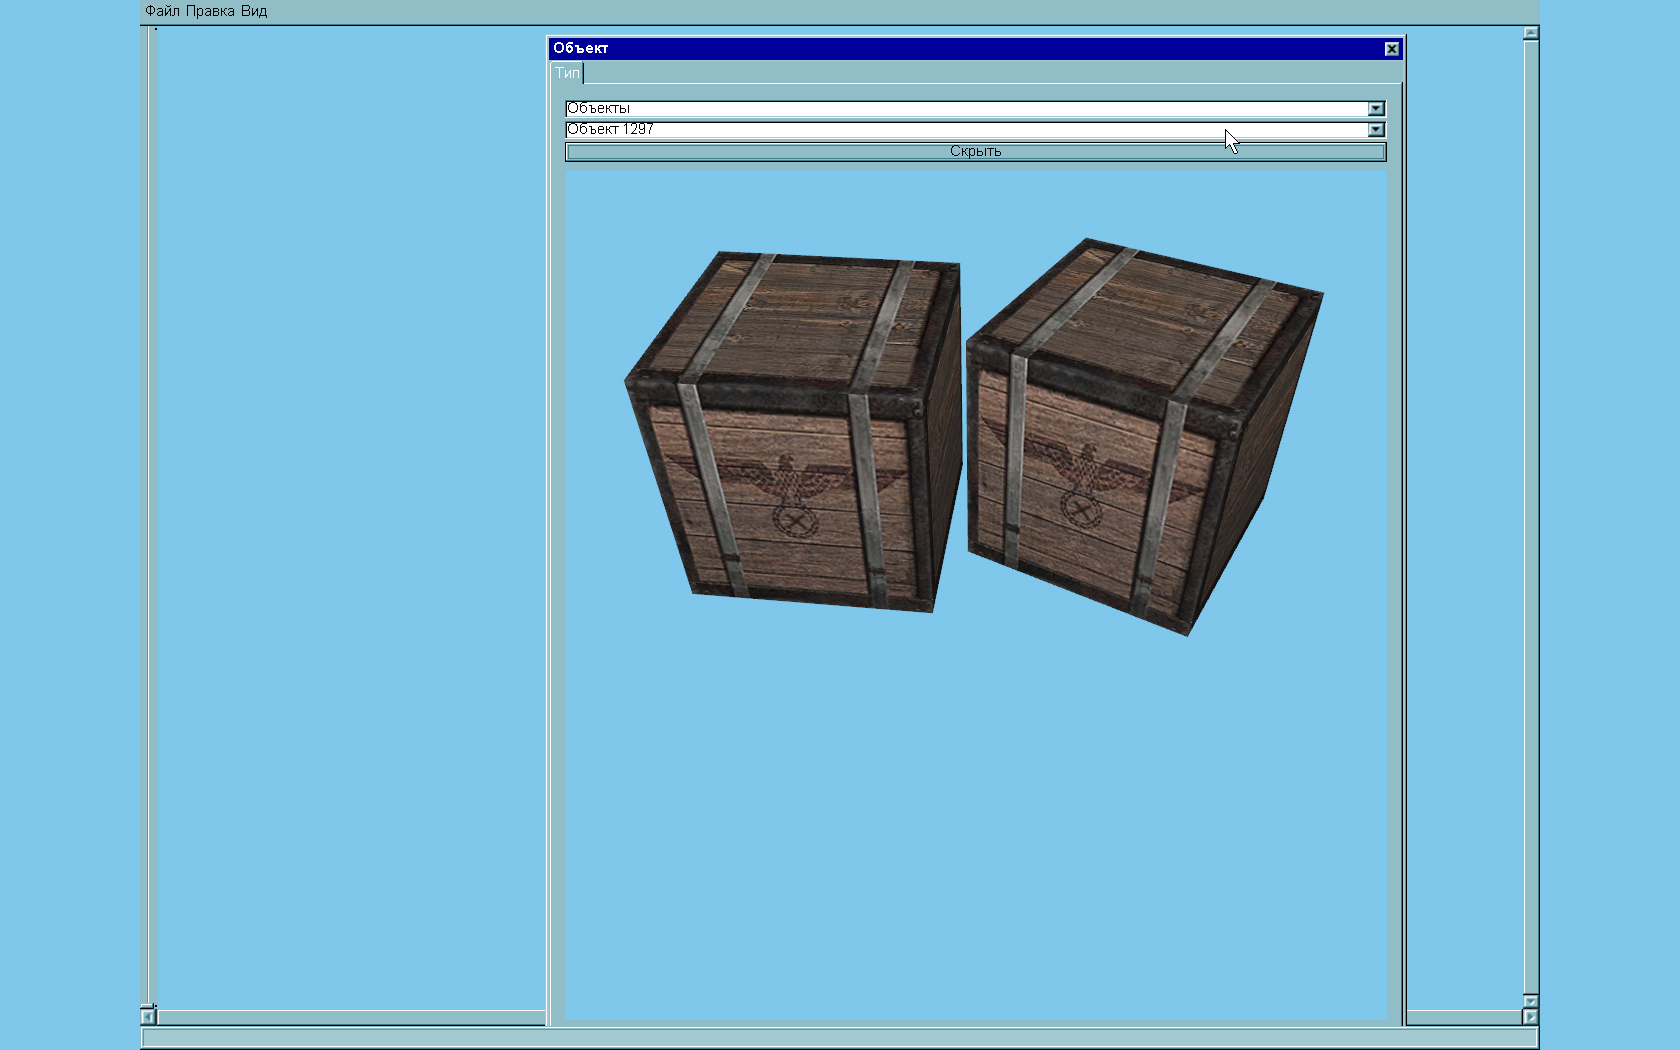Select the Тип tab in Объект dialog
Image resolution: width=1680 pixels, height=1050 pixels.
(x=567, y=73)
